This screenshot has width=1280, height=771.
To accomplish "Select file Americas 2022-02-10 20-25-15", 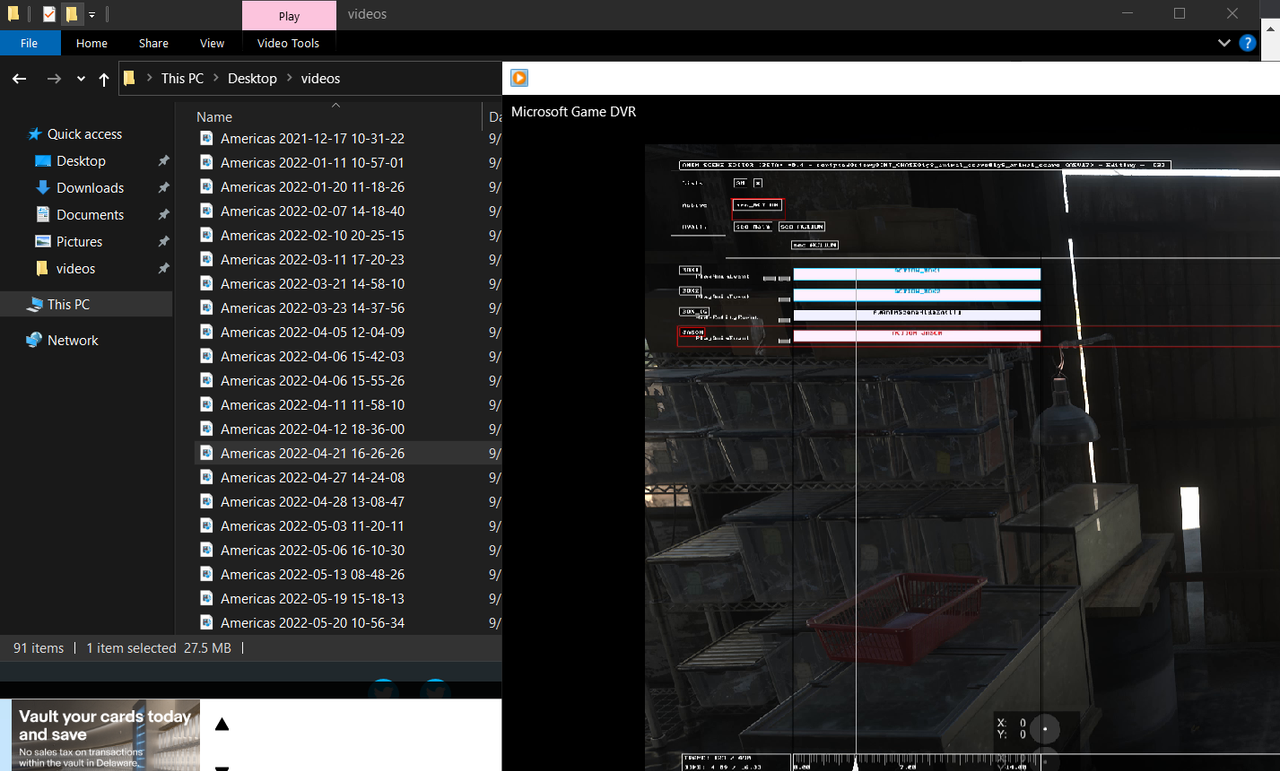I will point(312,235).
